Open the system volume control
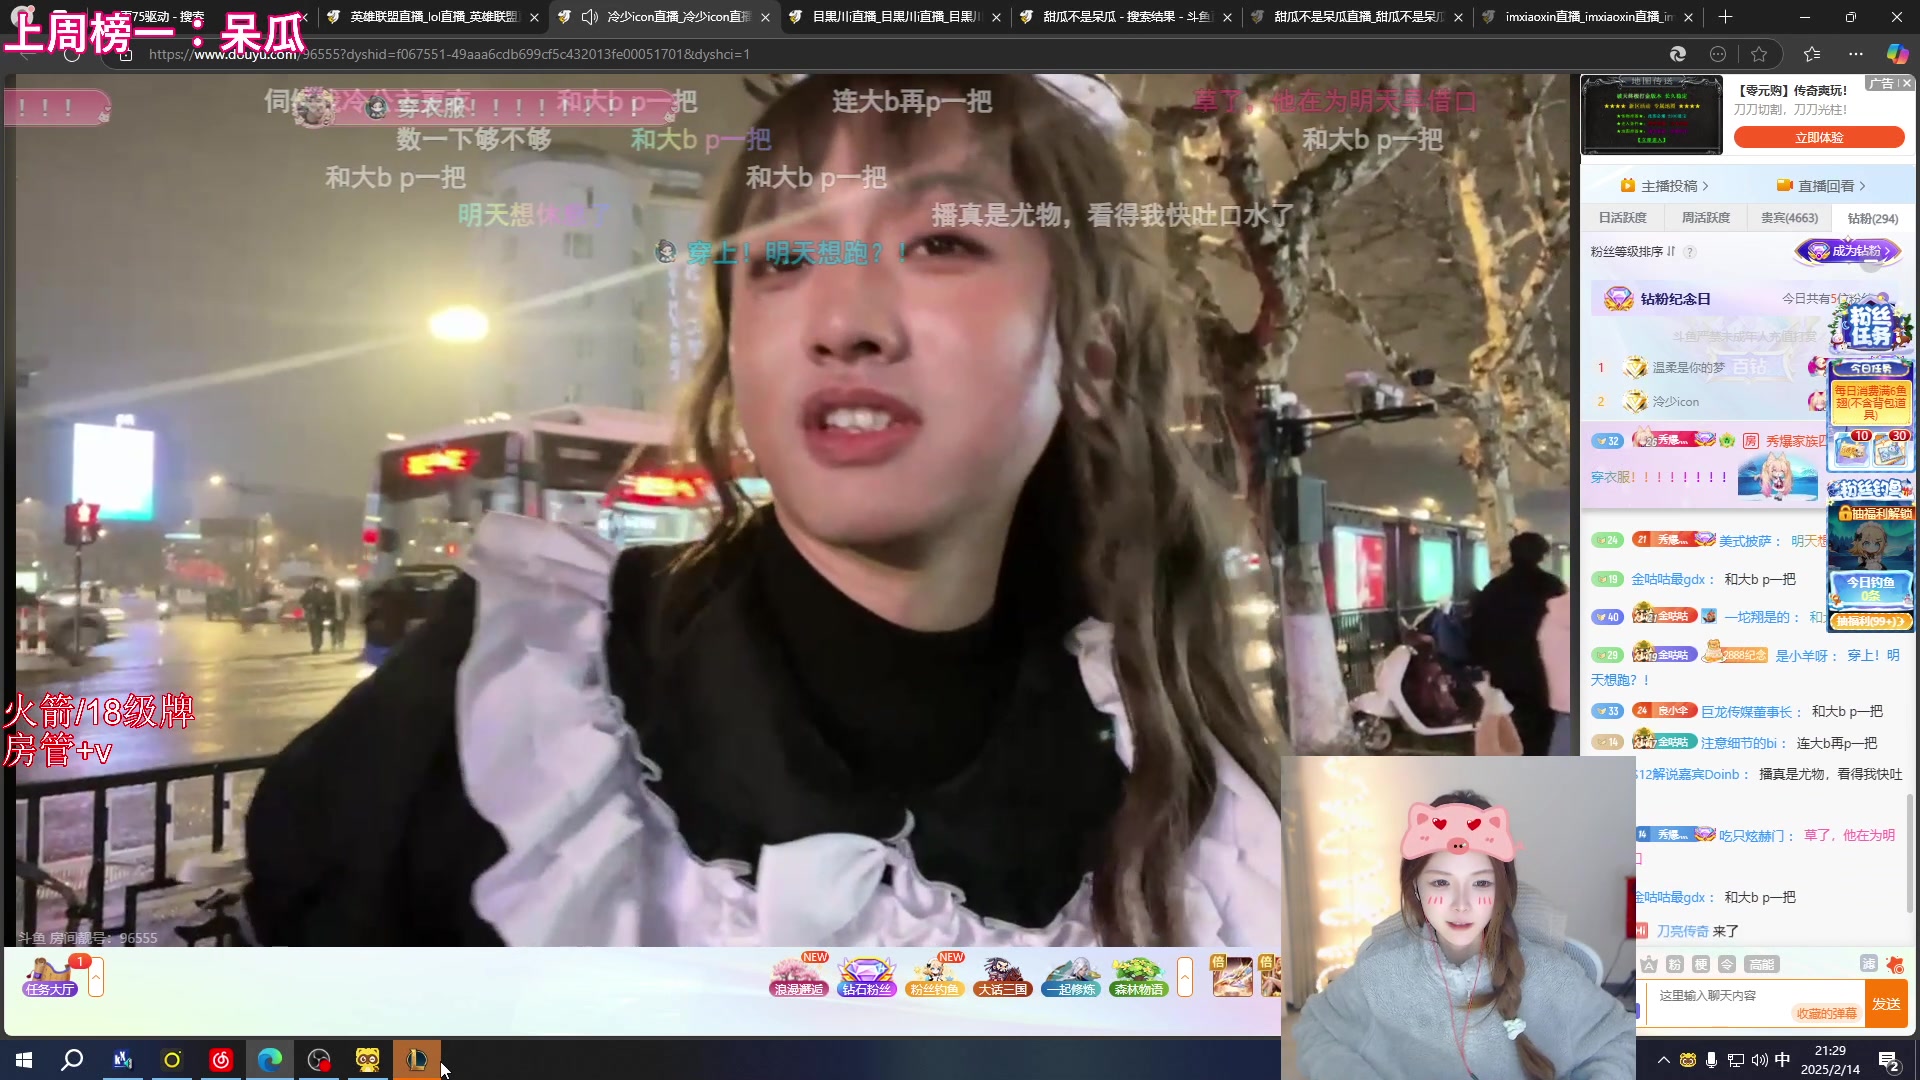The height and width of the screenshot is (1080, 1920). click(x=1760, y=1060)
